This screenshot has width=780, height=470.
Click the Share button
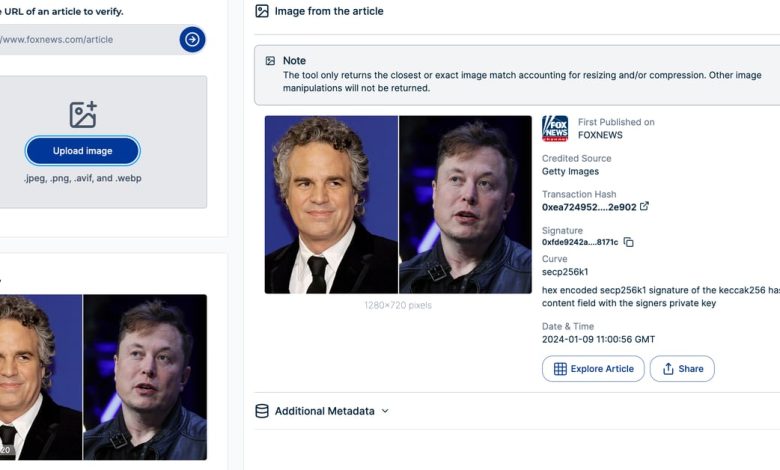click(682, 369)
